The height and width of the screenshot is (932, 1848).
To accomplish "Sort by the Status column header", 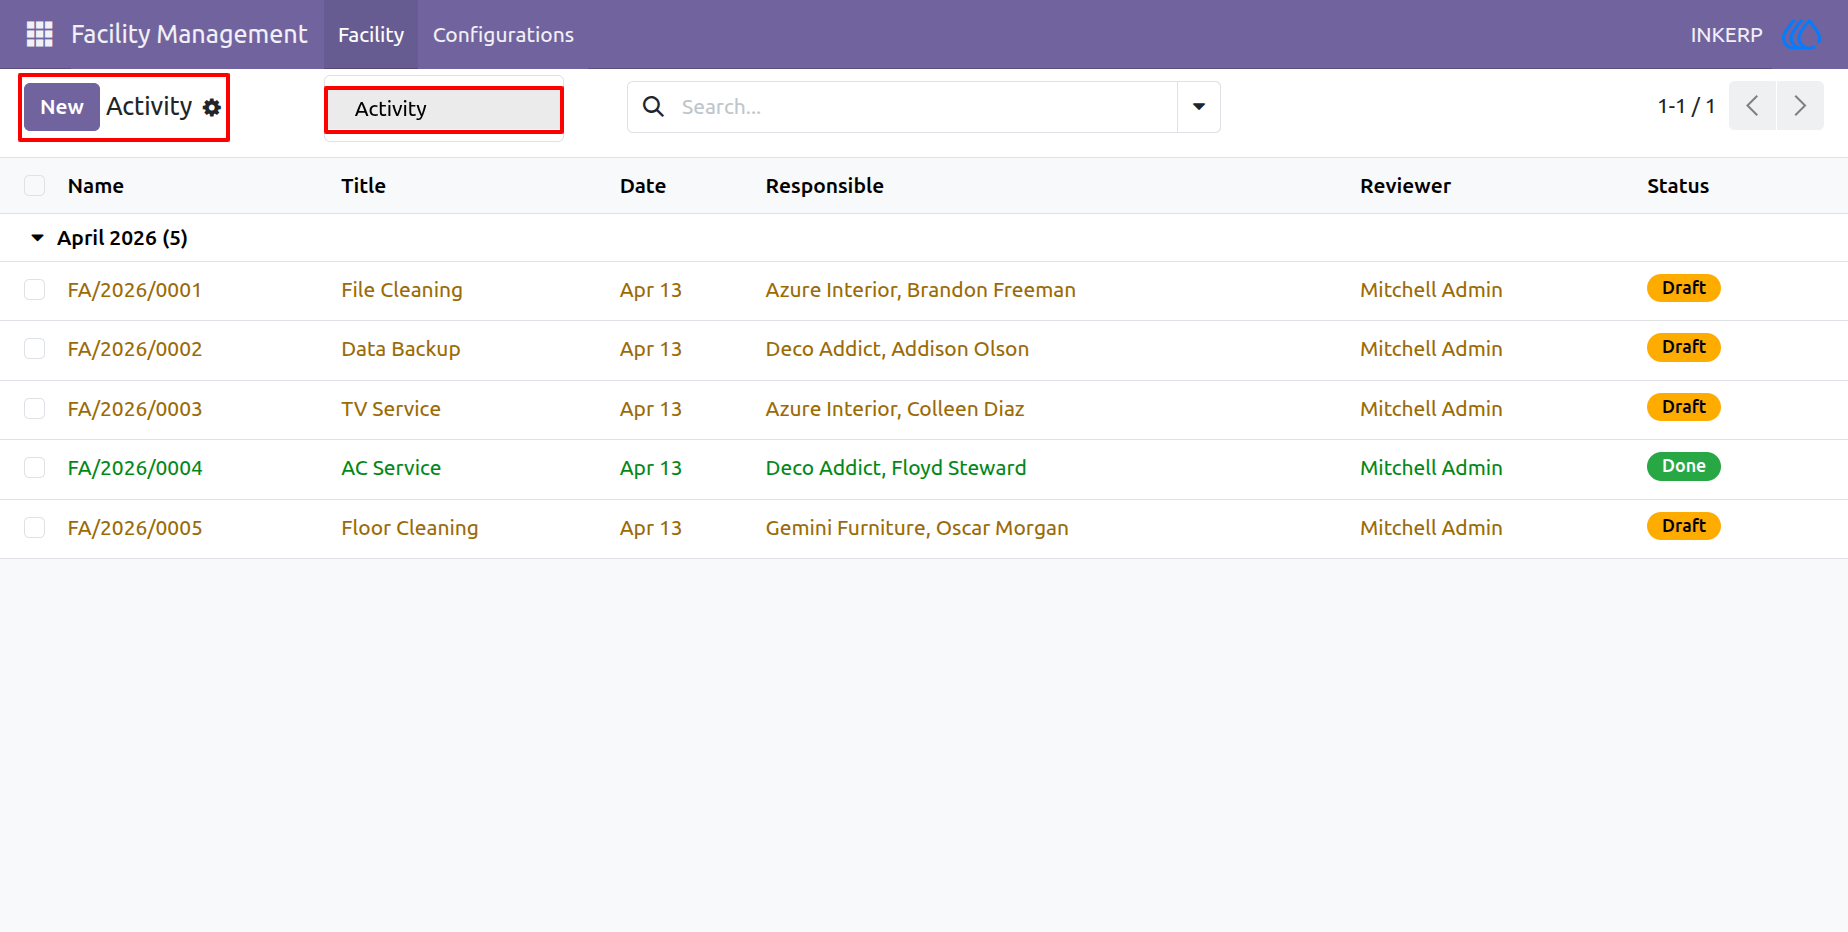I will (1678, 186).
